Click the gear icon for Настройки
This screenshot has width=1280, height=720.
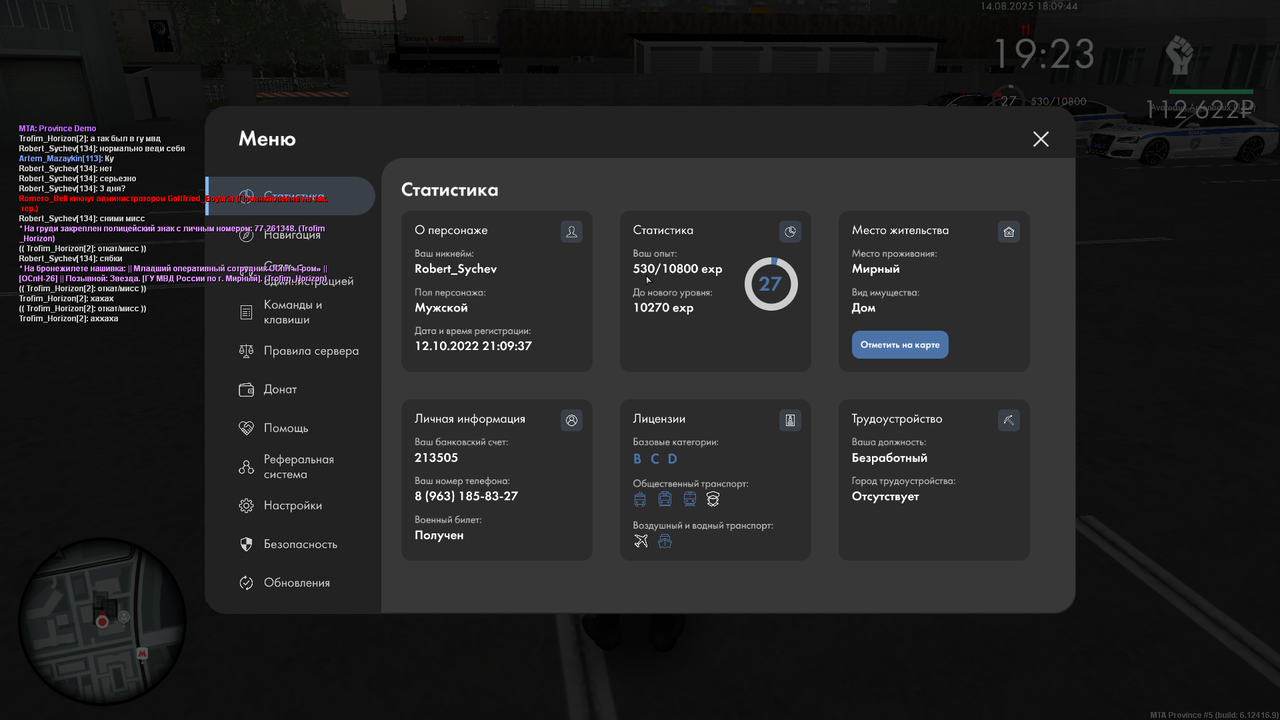click(x=246, y=506)
